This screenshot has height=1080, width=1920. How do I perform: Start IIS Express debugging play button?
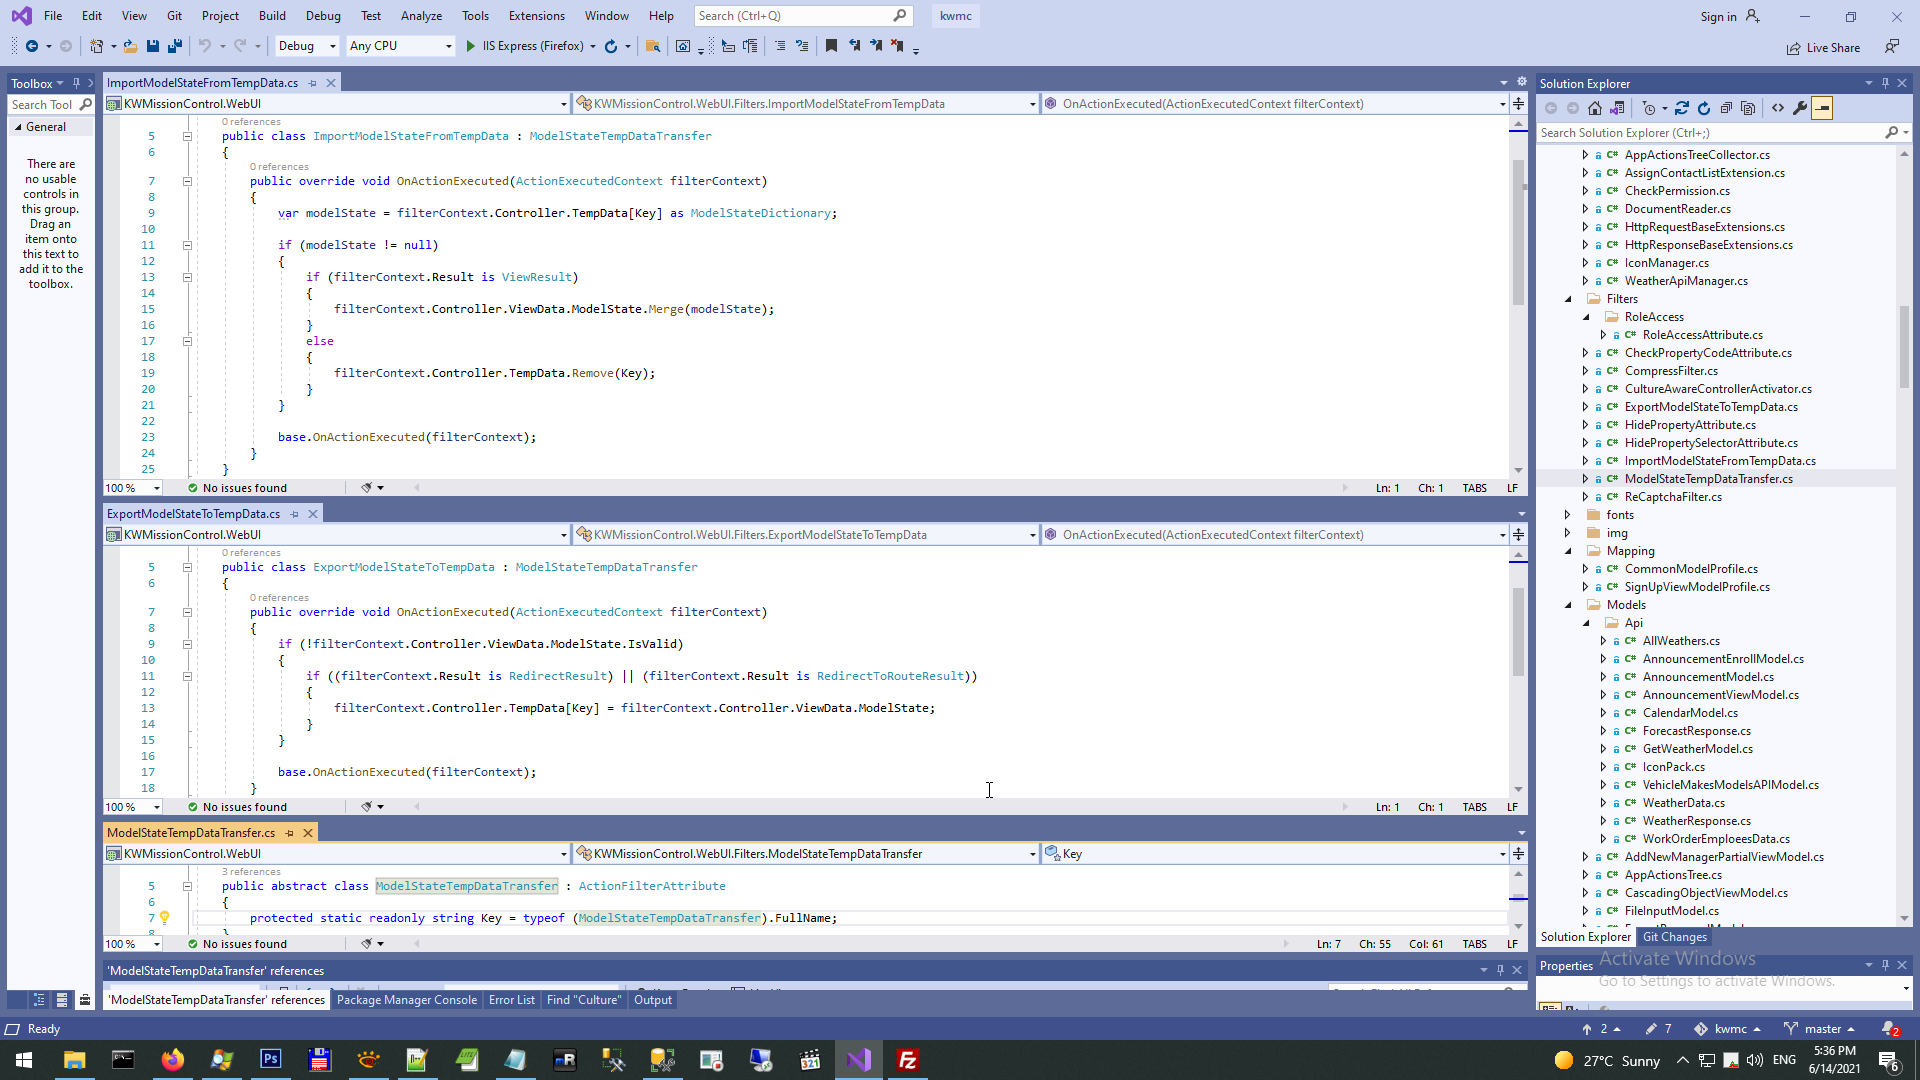[471, 46]
